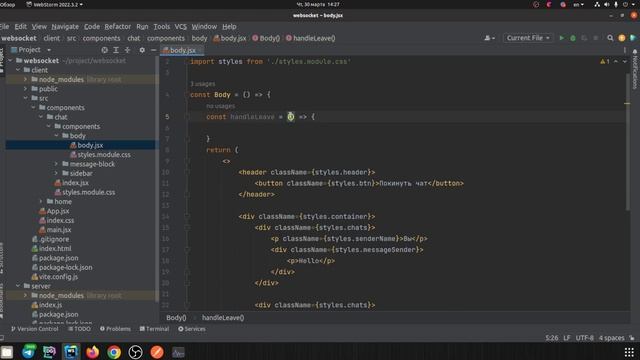Run the current file with green play icon
This screenshot has width=640, height=360.
pos(562,38)
